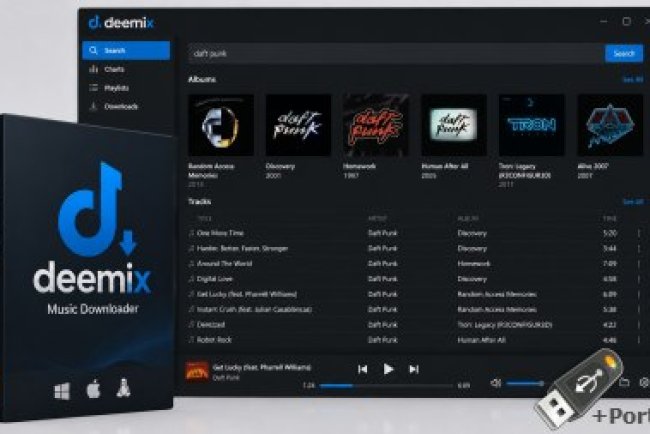Skip to previous track
Screen dimensions: 650x434
(x=363, y=369)
